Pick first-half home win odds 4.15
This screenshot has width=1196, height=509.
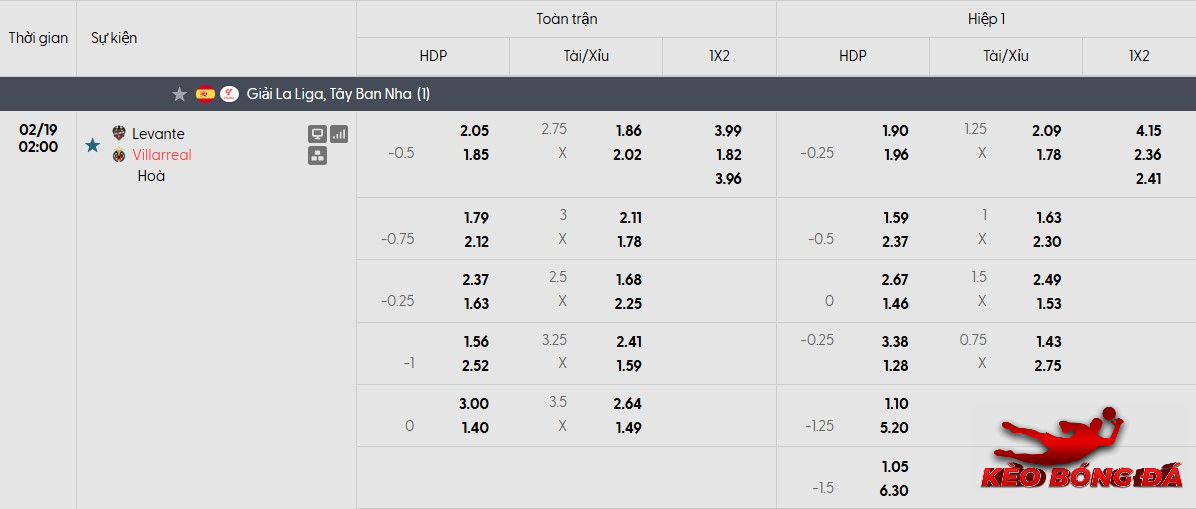(x=1148, y=131)
